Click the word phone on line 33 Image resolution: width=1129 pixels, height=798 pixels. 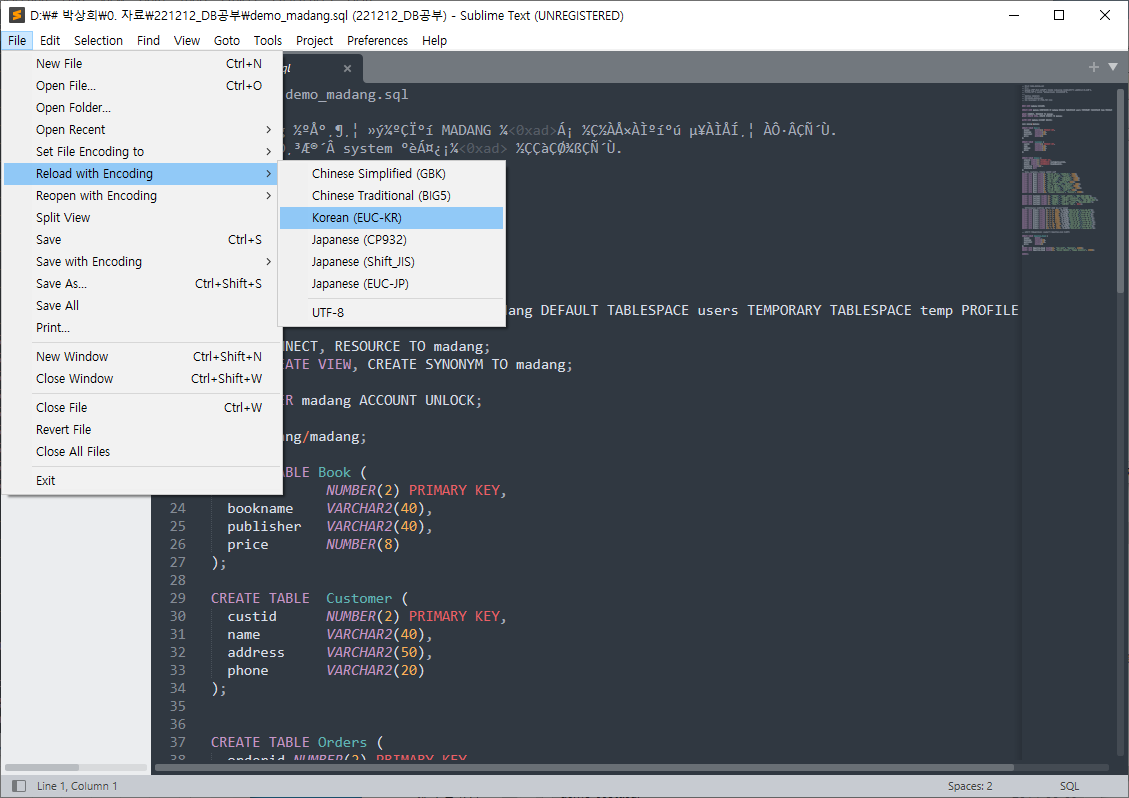(248, 670)
